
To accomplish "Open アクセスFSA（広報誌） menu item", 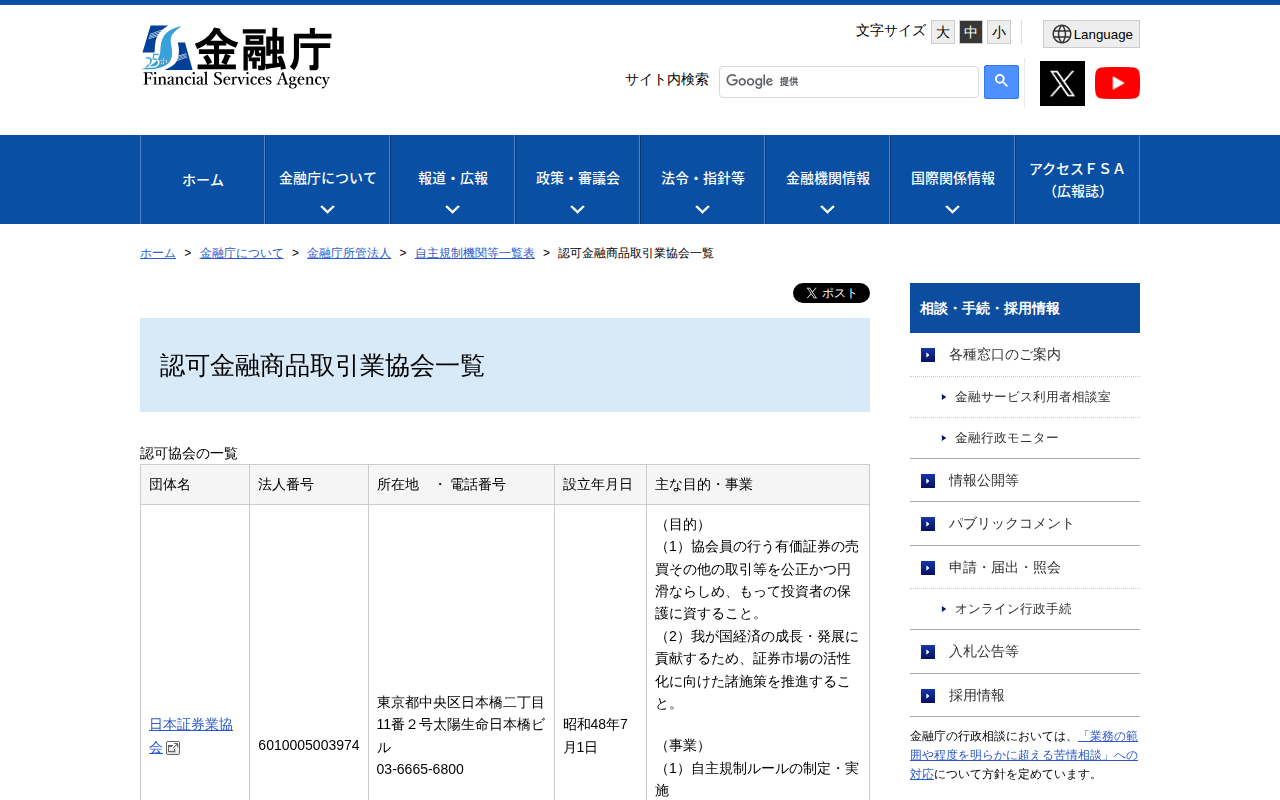I will (x=1077, y=180).
